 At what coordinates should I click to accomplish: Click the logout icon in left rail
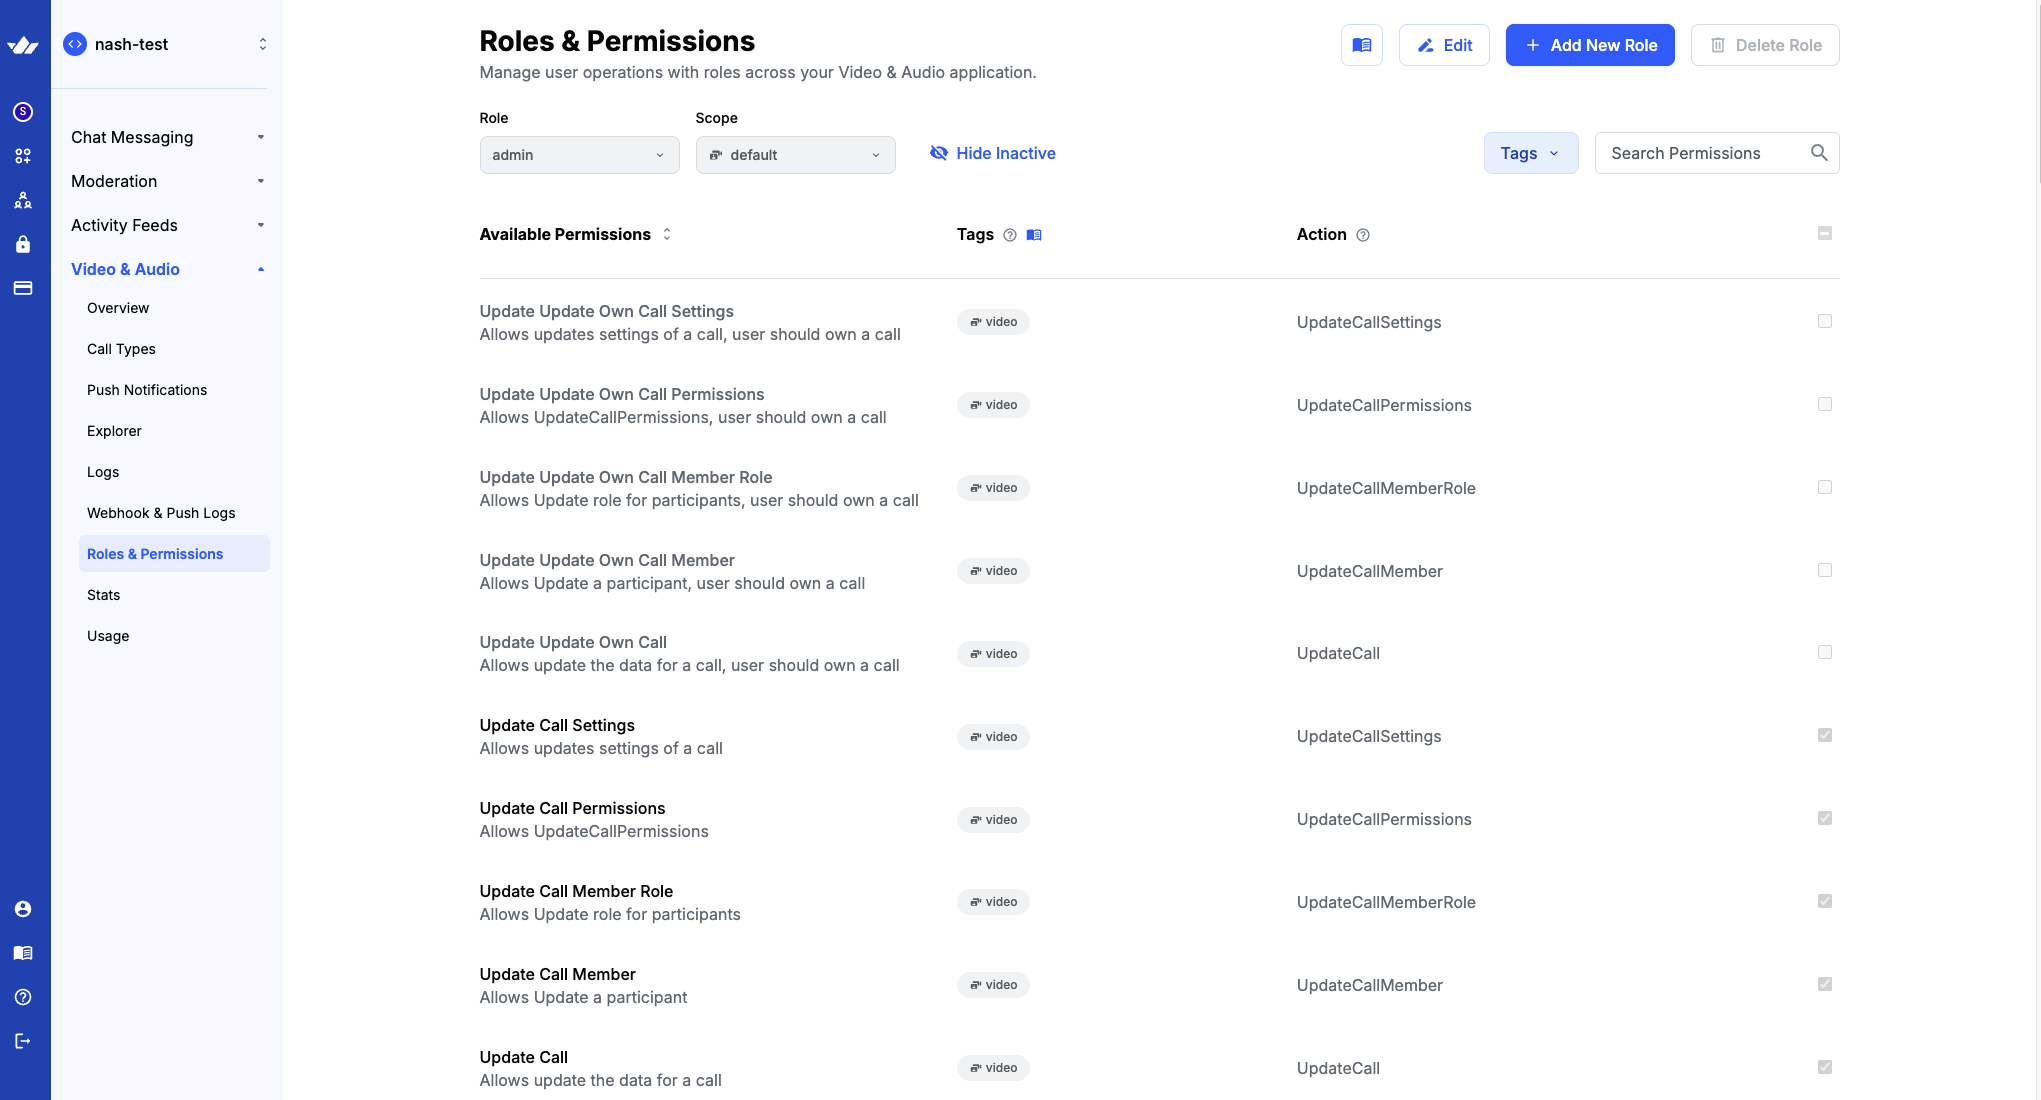point(23,1041)
